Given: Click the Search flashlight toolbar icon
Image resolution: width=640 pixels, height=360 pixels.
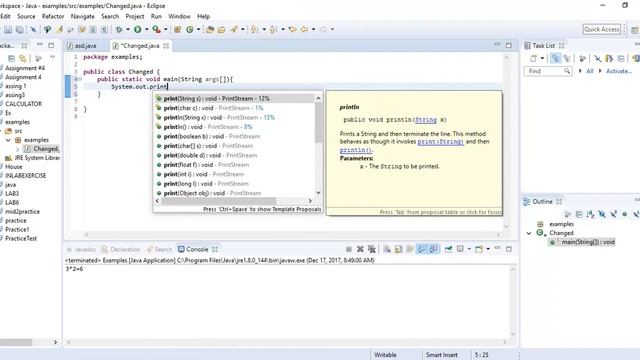Looking at the screenshot, I should tap(234, 29).
